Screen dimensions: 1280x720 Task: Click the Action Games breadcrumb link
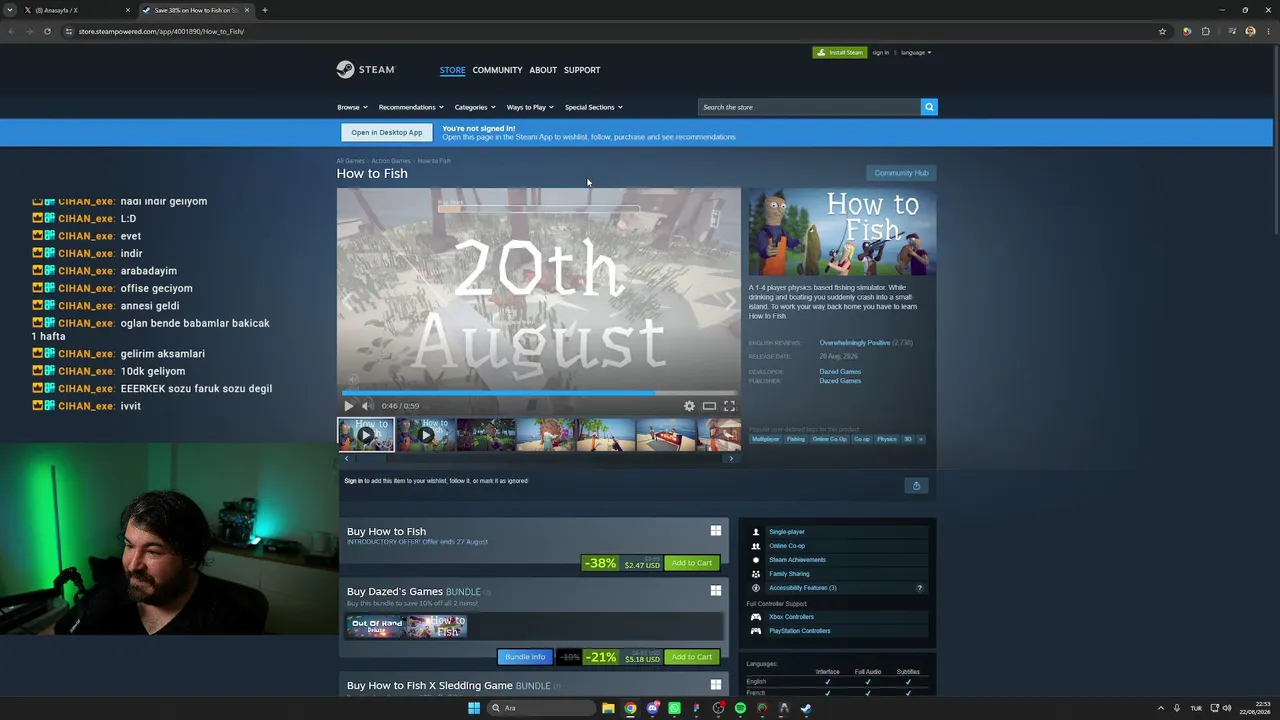pos(391,161)
